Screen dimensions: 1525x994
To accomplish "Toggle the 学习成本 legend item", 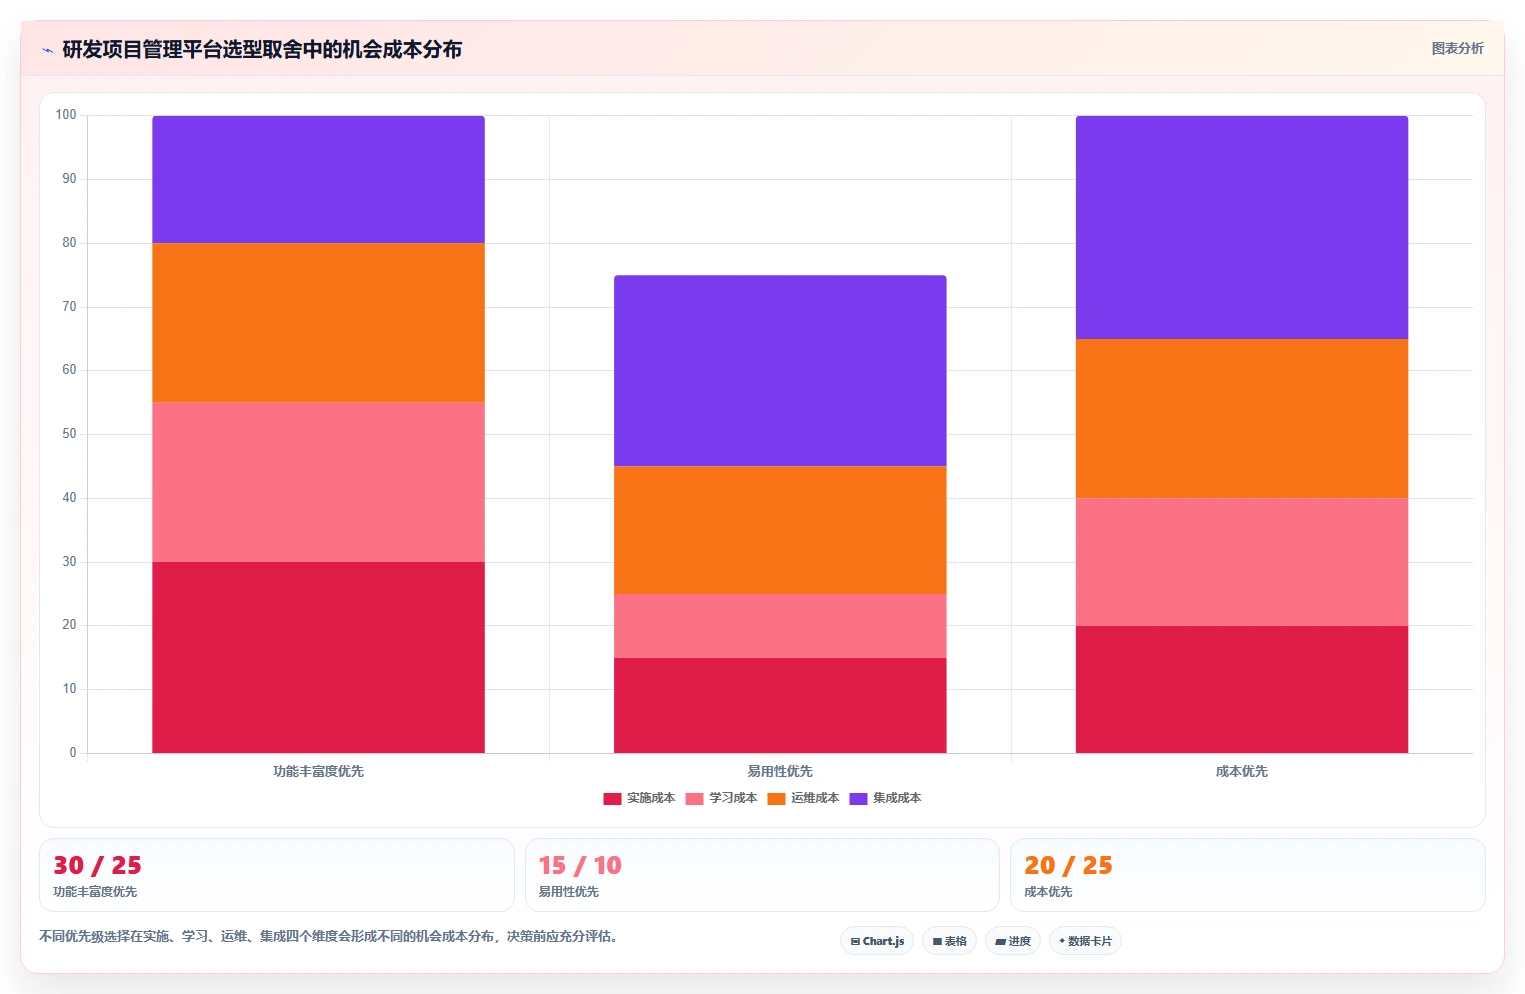I will [x=721, y=798].
